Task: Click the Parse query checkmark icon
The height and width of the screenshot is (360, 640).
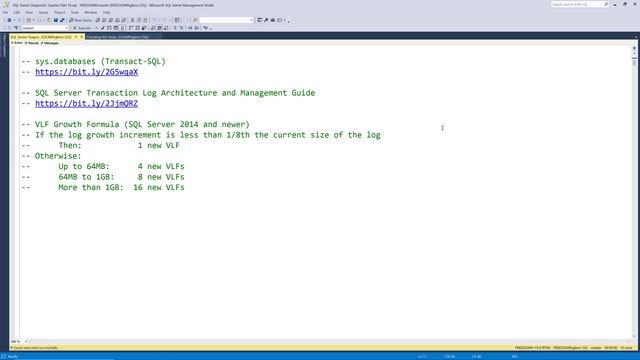Action: [103, 28]
